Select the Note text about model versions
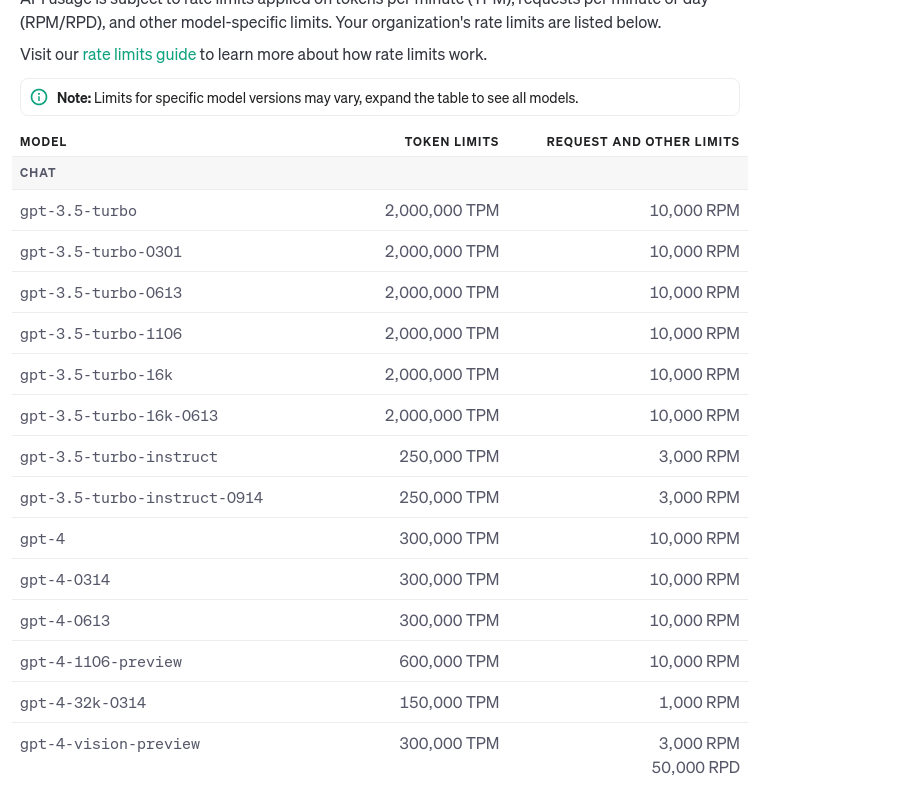 (x=318, y=98)
